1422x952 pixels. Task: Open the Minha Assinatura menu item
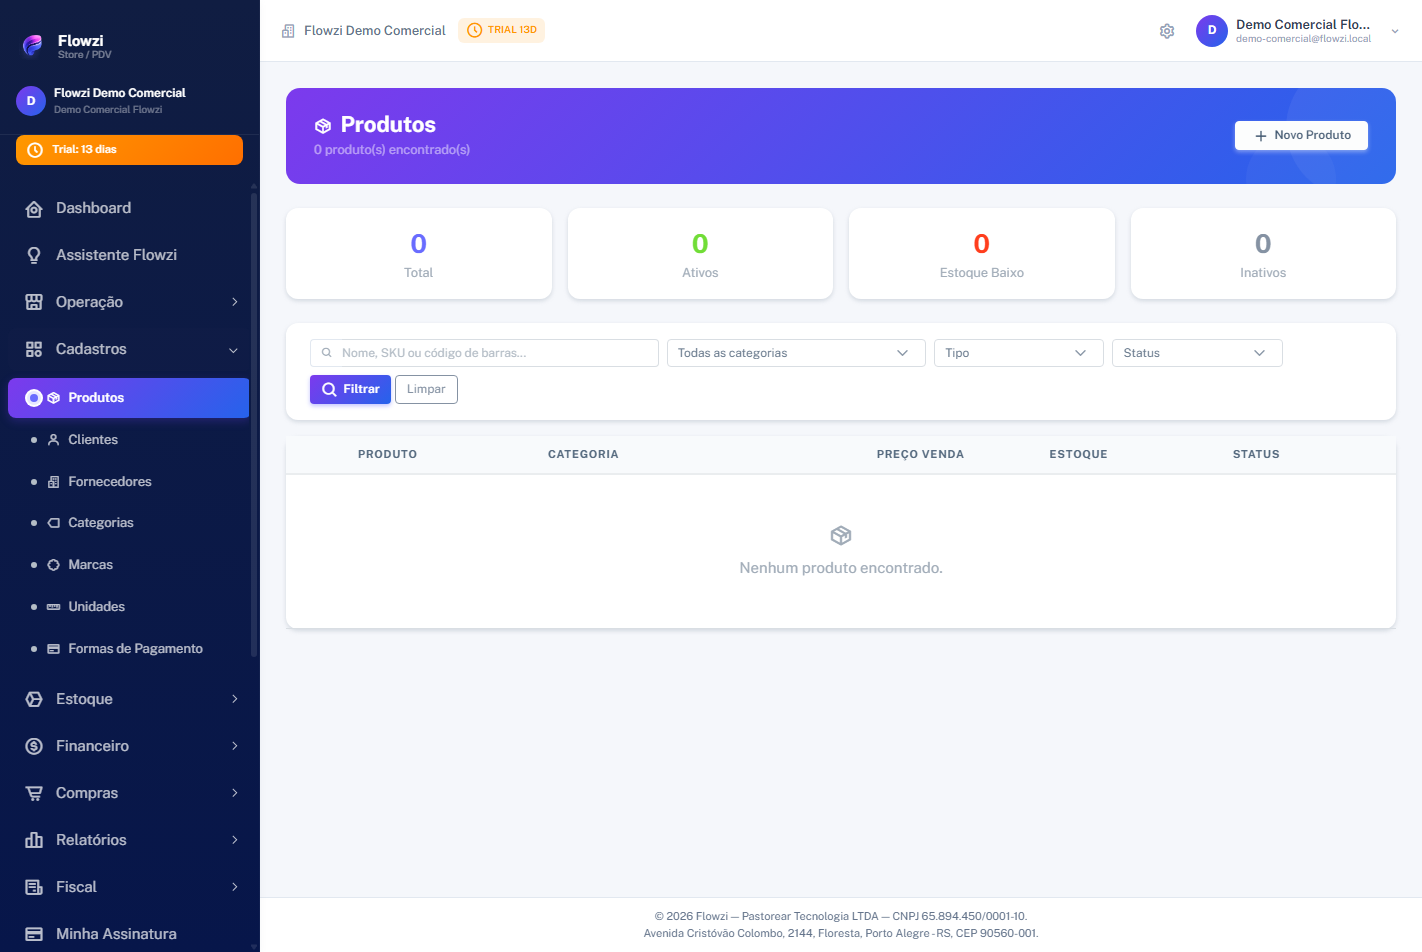coord(128,934)
